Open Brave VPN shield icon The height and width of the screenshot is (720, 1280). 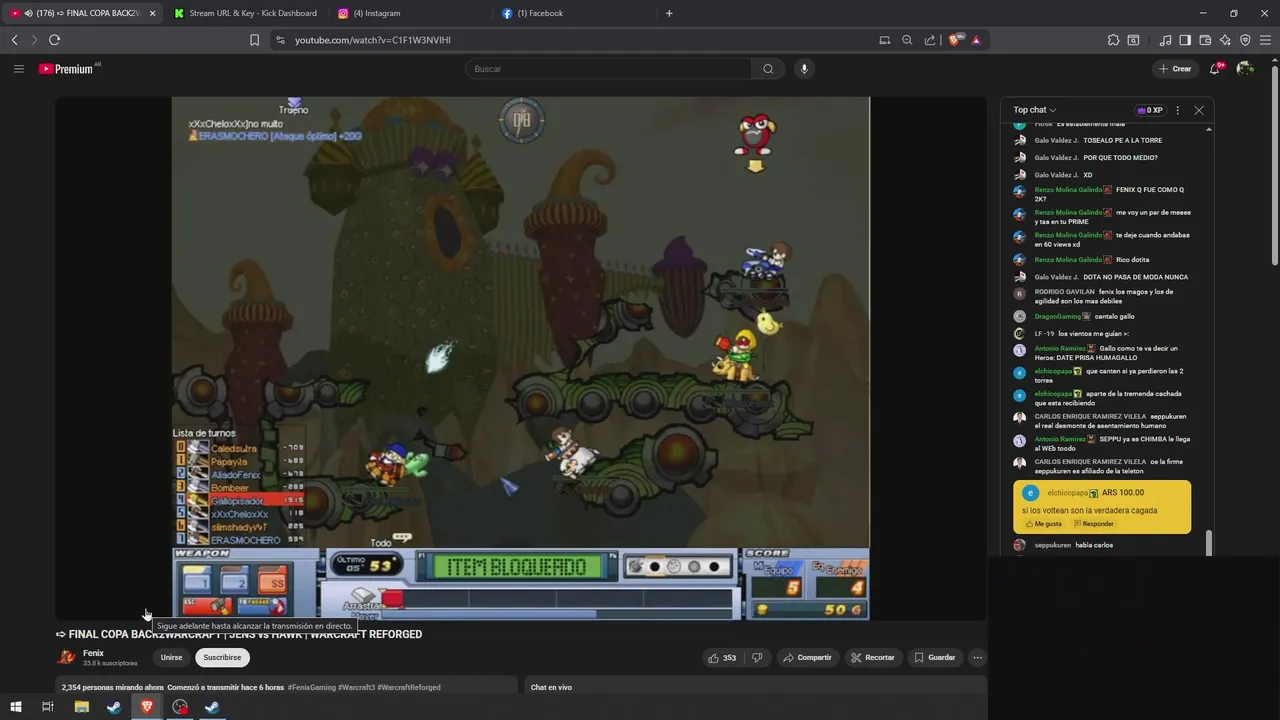[1245, 40]
